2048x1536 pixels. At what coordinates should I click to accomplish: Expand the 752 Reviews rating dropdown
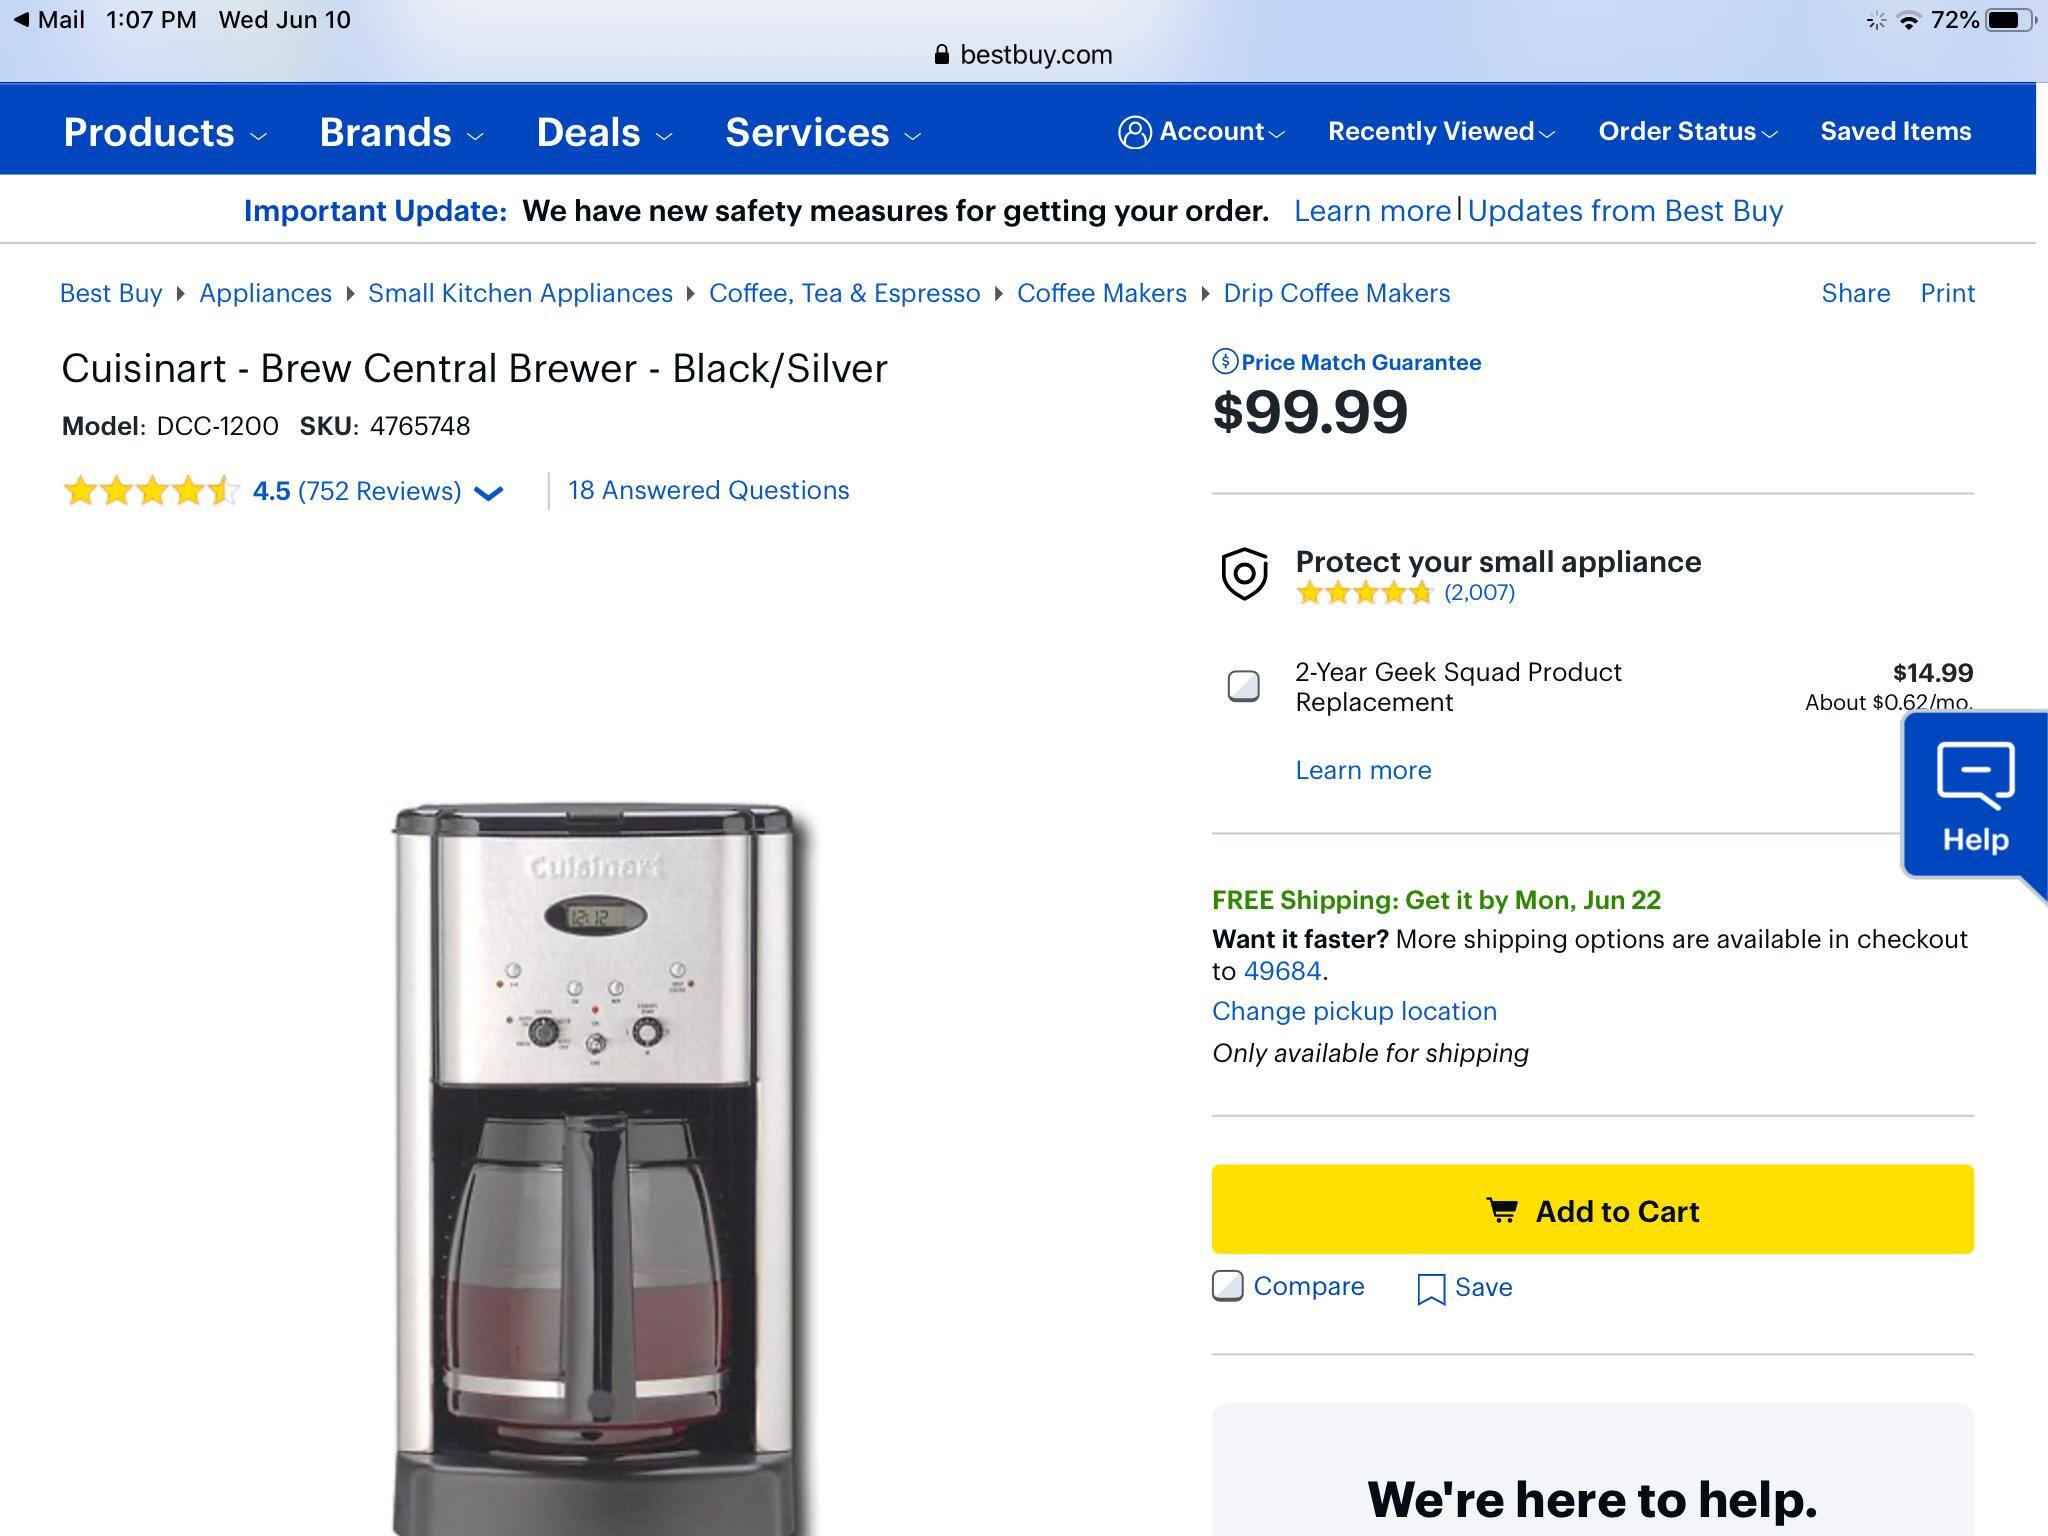coord(488,492)
